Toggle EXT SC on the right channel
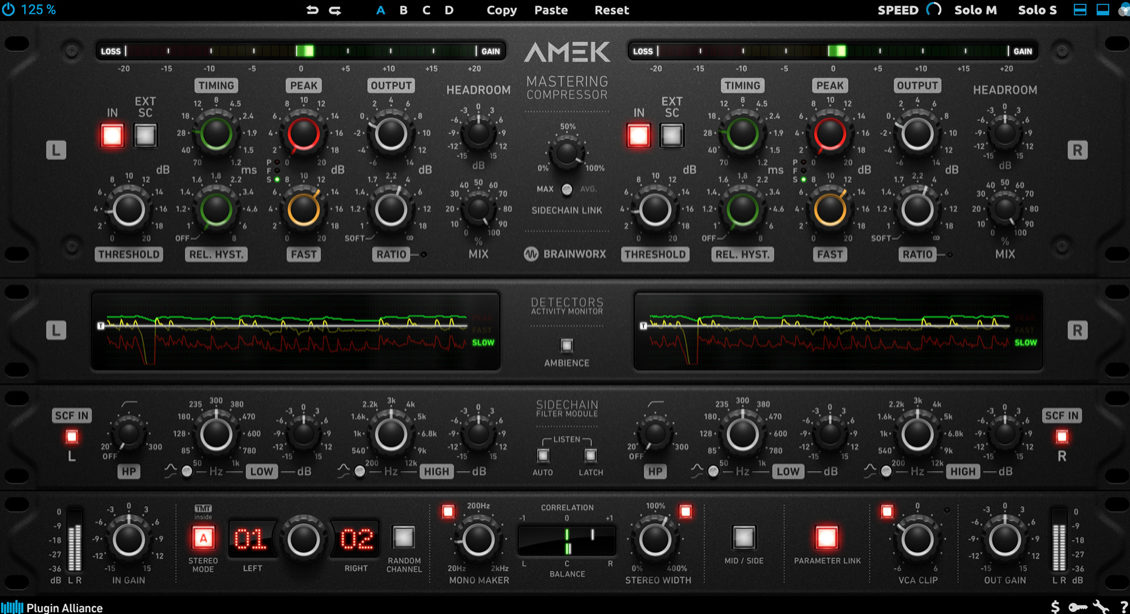This screenshot has width=1130, height=614. 671,134
